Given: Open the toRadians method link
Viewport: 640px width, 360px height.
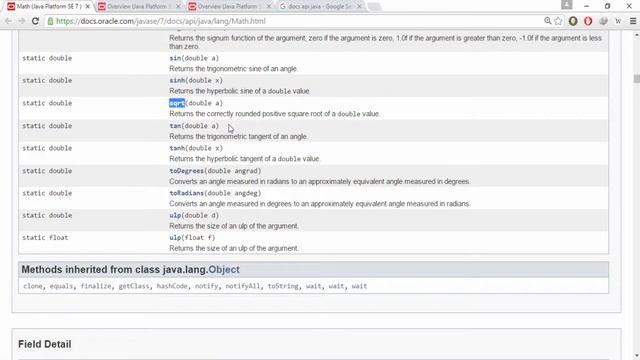Looking at the screenshot, I should 187,193.
